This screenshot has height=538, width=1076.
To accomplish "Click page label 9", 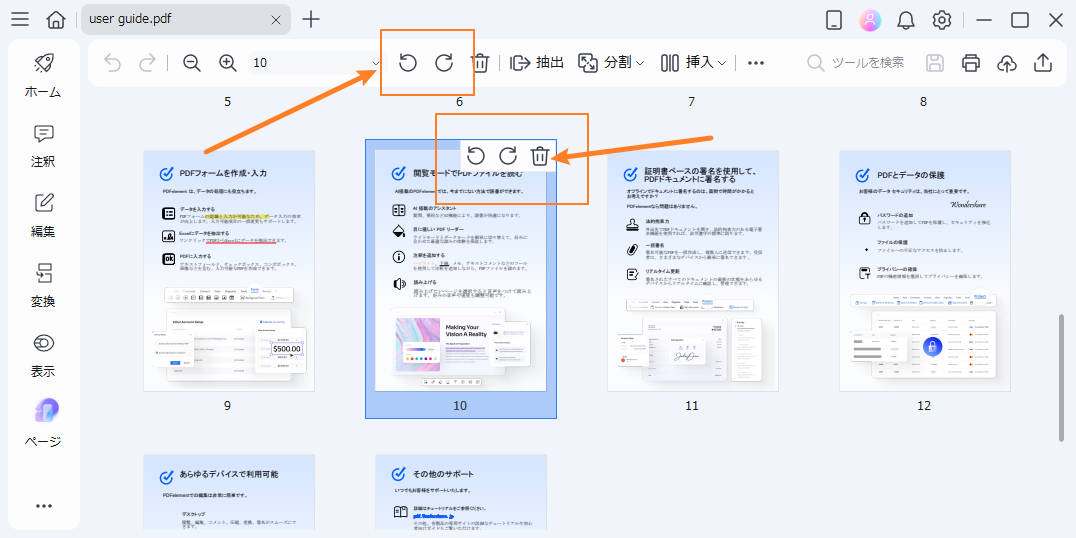I will click(227, 406).
